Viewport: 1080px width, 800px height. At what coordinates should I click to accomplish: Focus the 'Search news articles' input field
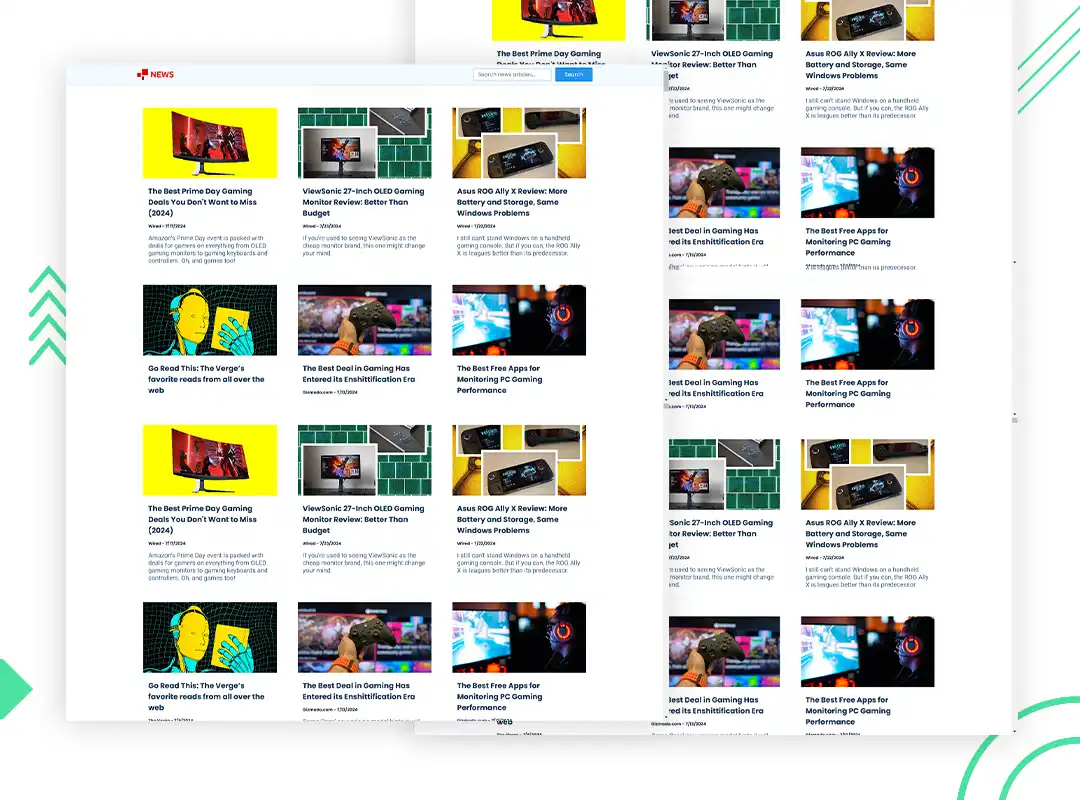511,74
